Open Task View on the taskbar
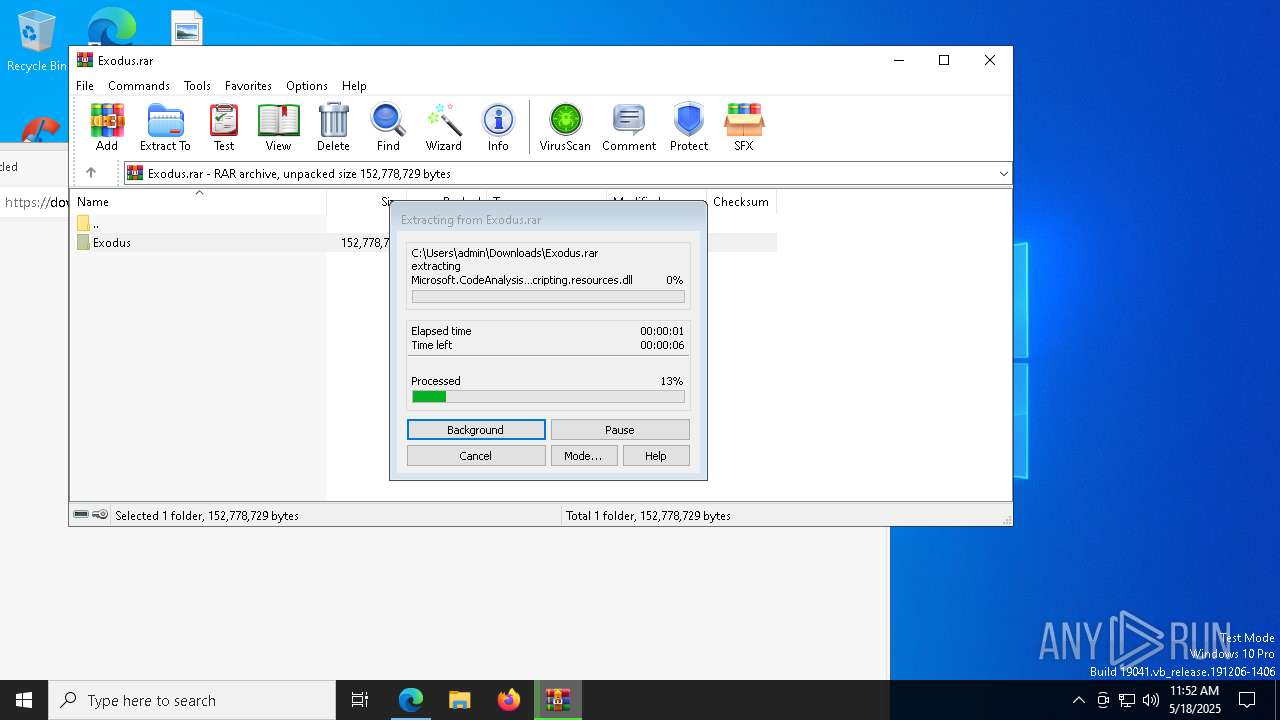Image resolution: width=1280 pixels, height=720 pixels. [x=360, y=700]
